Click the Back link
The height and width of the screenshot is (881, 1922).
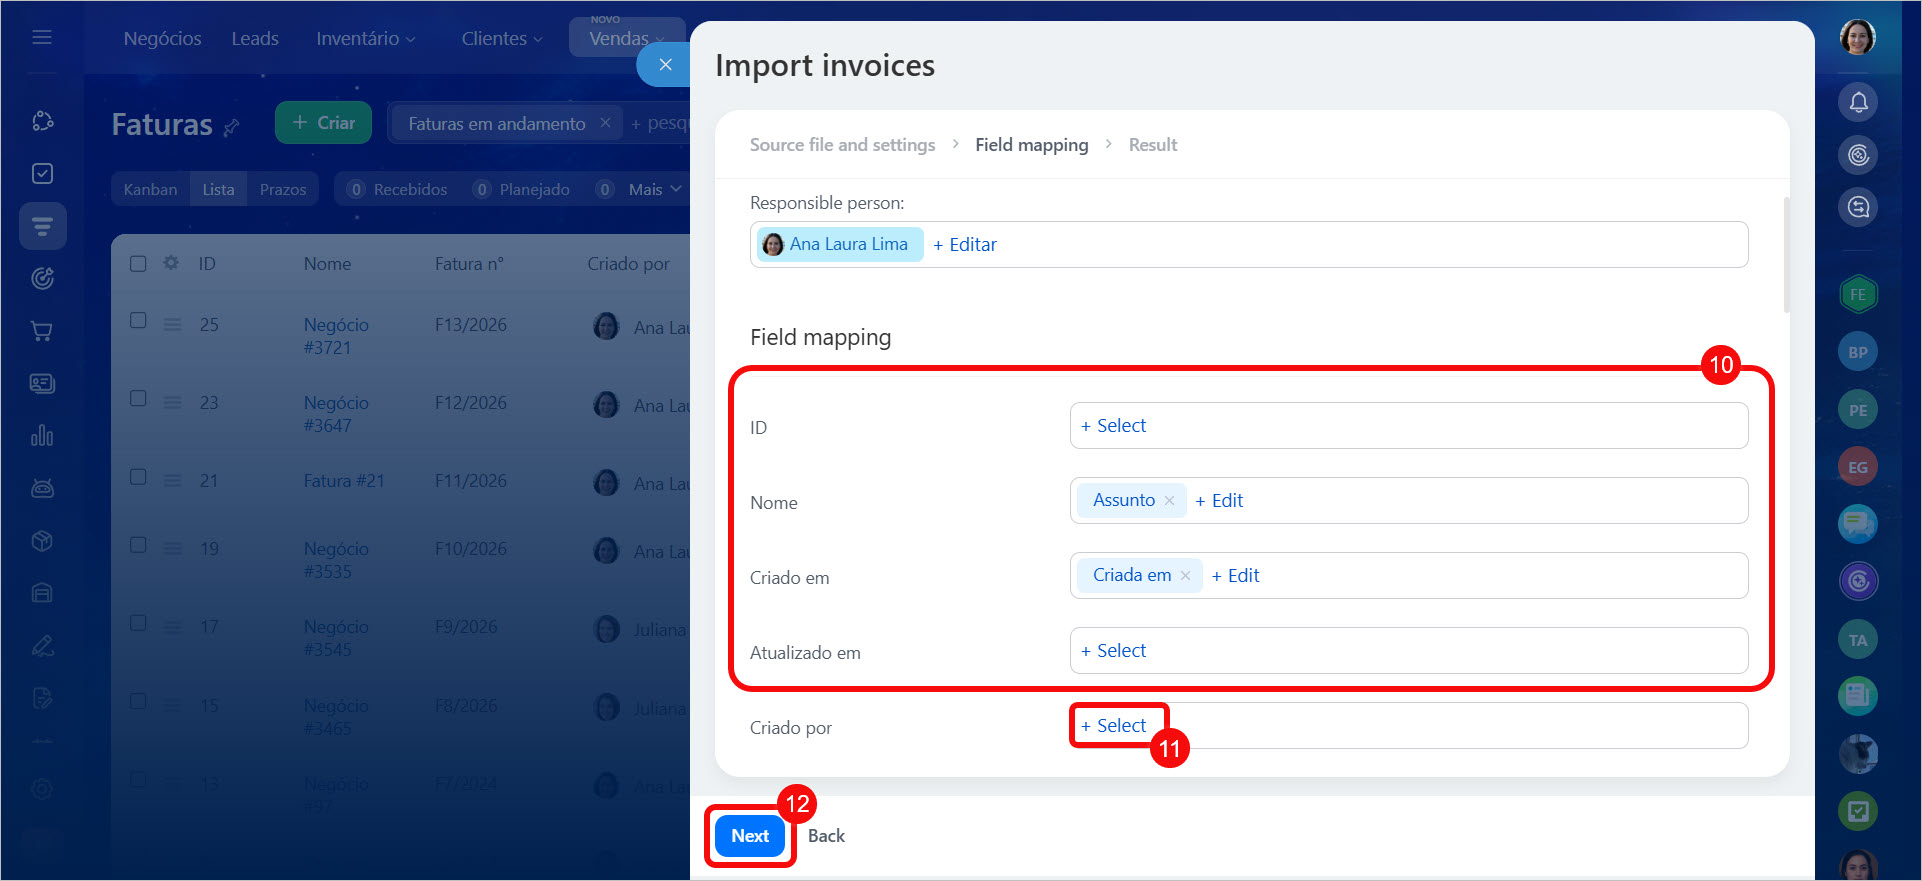click(826, 836)
